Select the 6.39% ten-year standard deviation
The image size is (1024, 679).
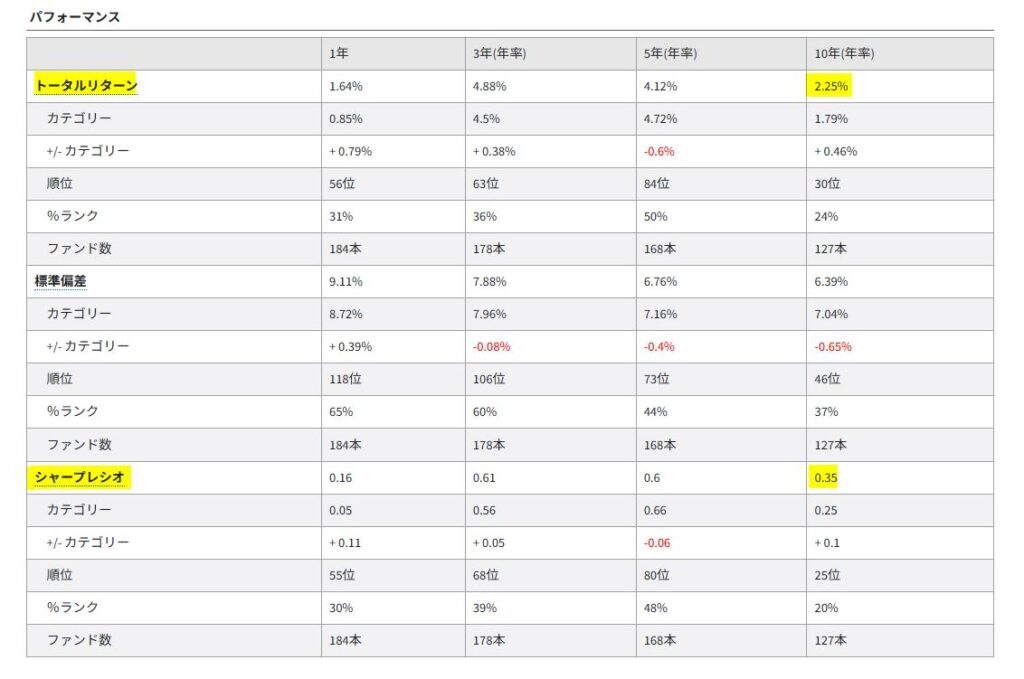pyautogui.click(x=831, y=281)
